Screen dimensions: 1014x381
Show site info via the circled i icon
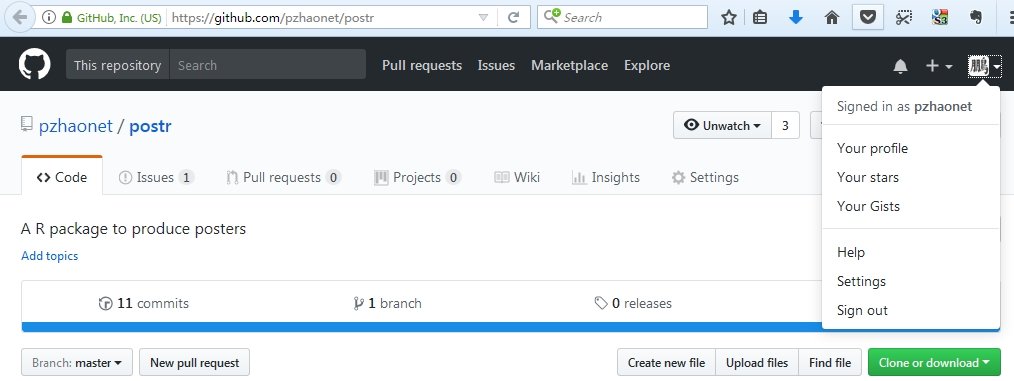pos(49,17)
